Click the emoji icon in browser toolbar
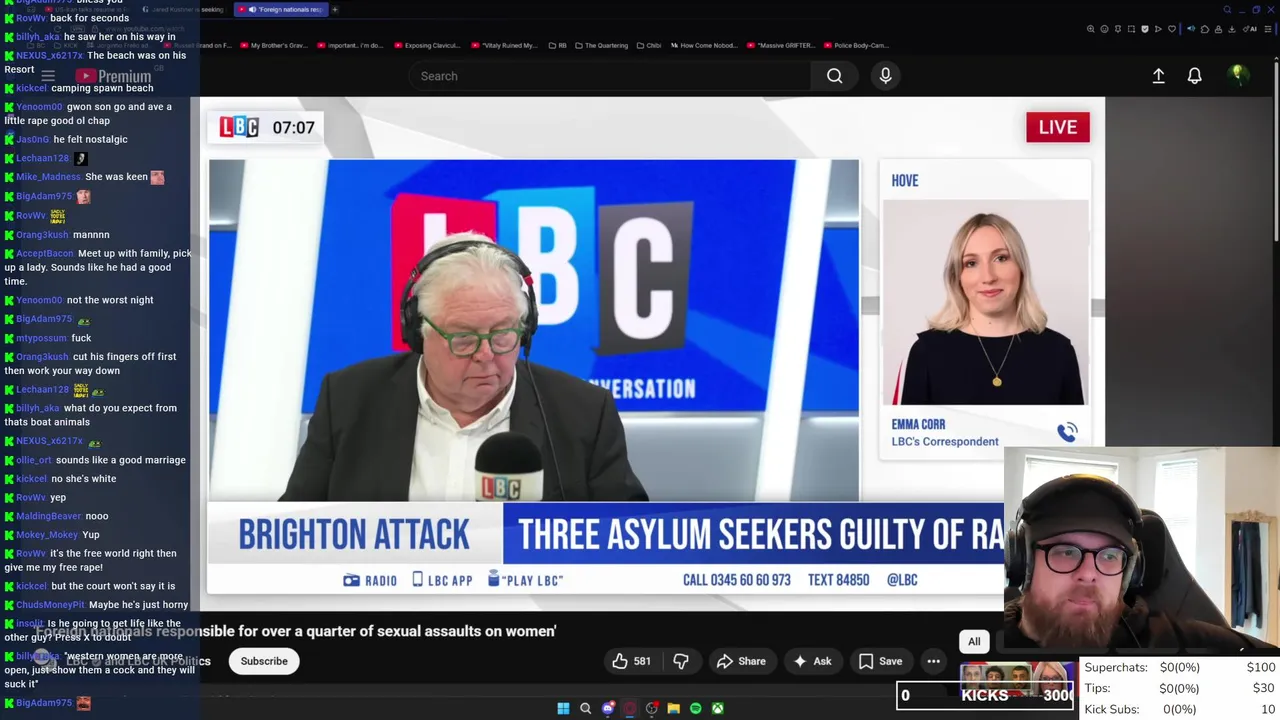1280x720 pixels. [x=1104, y=29]
